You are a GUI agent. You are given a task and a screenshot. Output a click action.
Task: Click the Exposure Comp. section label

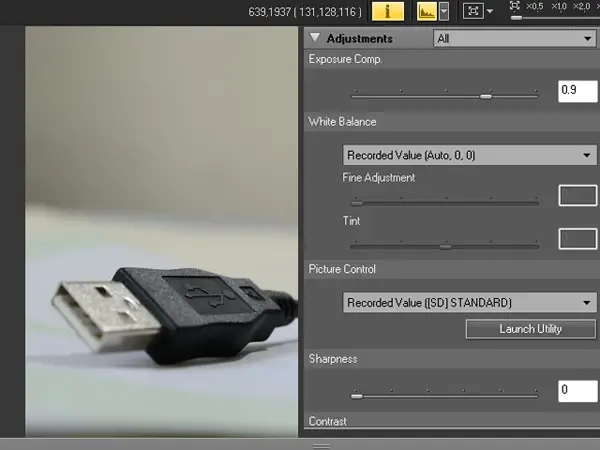[x=345, y=59]
